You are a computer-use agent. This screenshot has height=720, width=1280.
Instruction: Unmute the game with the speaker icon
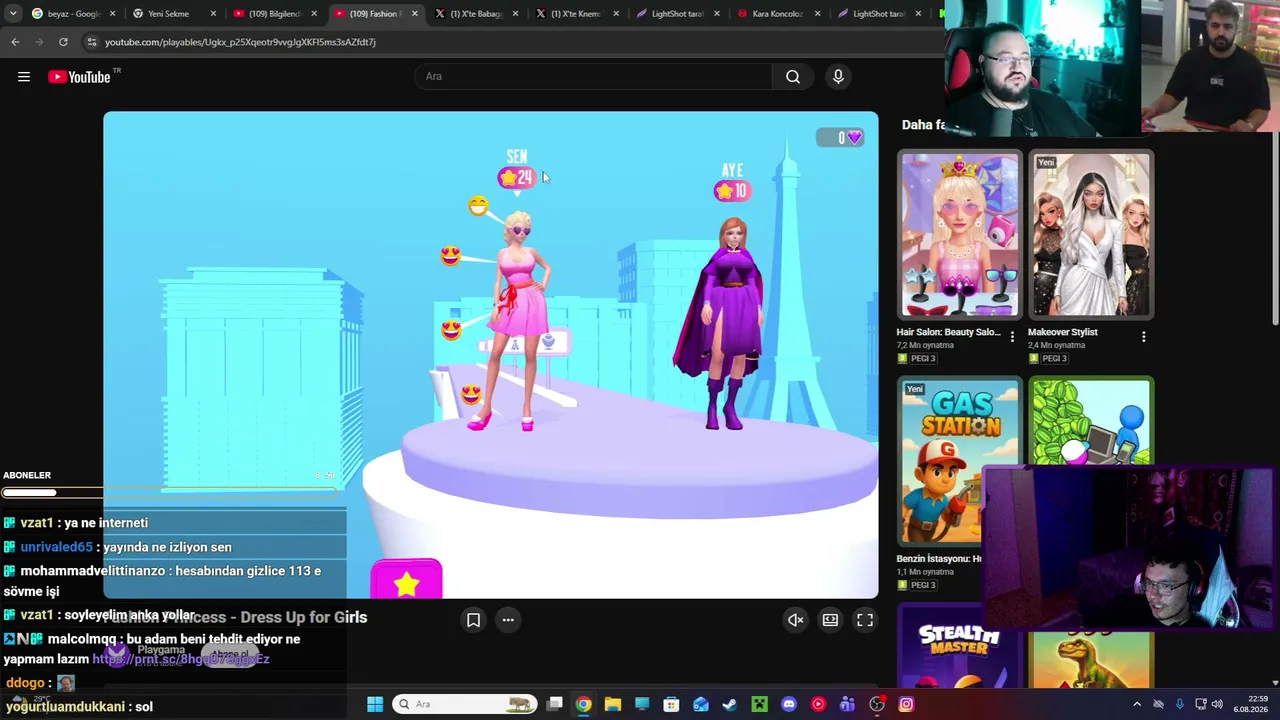[796, 620]
